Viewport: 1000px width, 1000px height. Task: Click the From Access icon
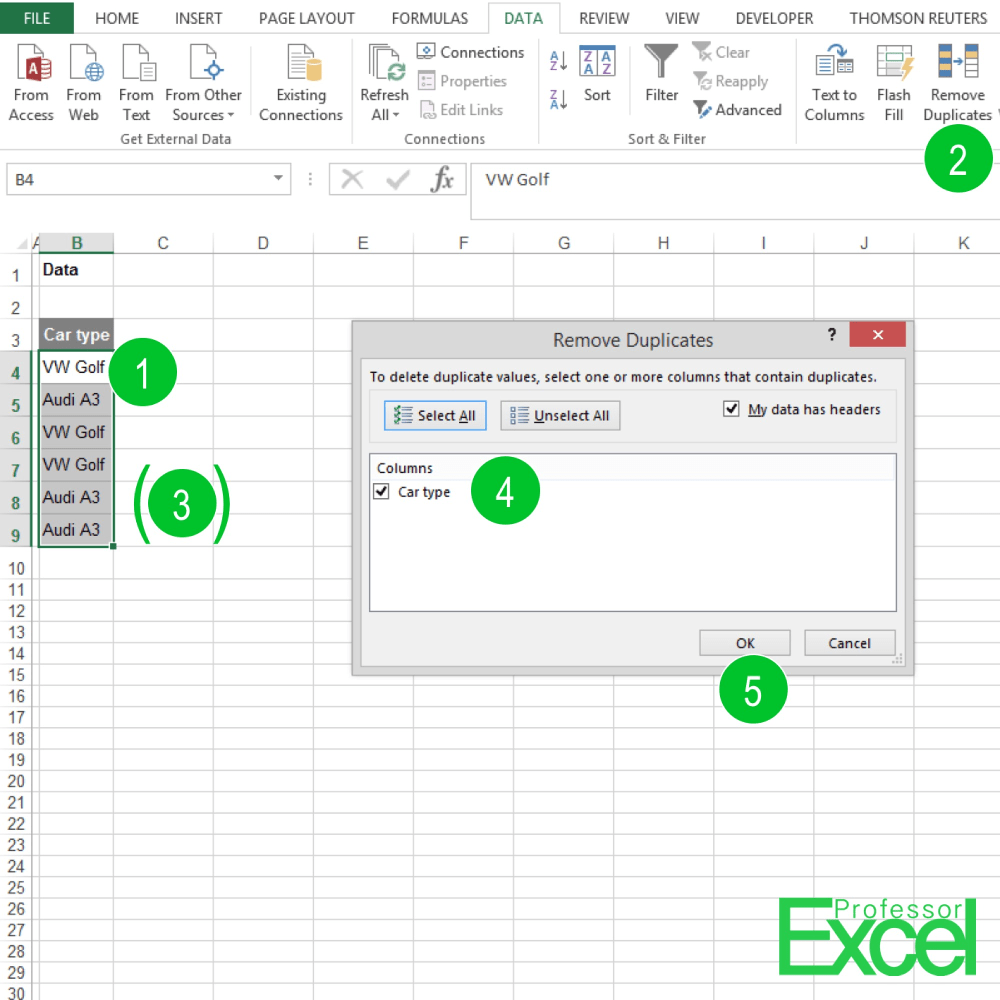(x=32, y=63)
